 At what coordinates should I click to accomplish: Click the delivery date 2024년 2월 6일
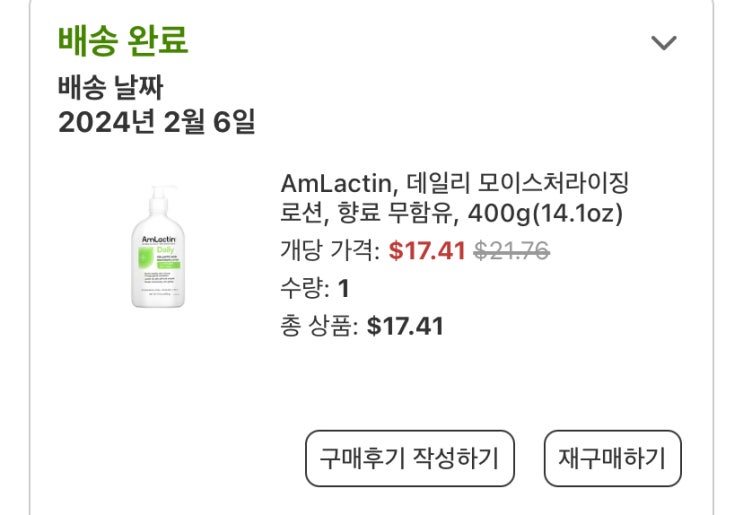(x=157, y=122)
